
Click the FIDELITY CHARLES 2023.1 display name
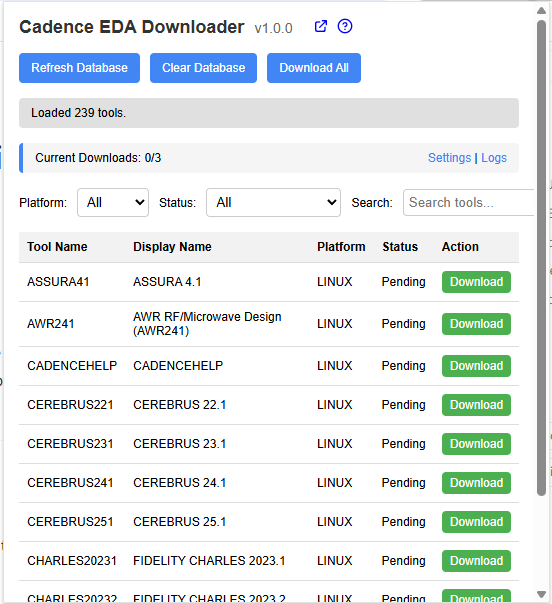[209, 561]
